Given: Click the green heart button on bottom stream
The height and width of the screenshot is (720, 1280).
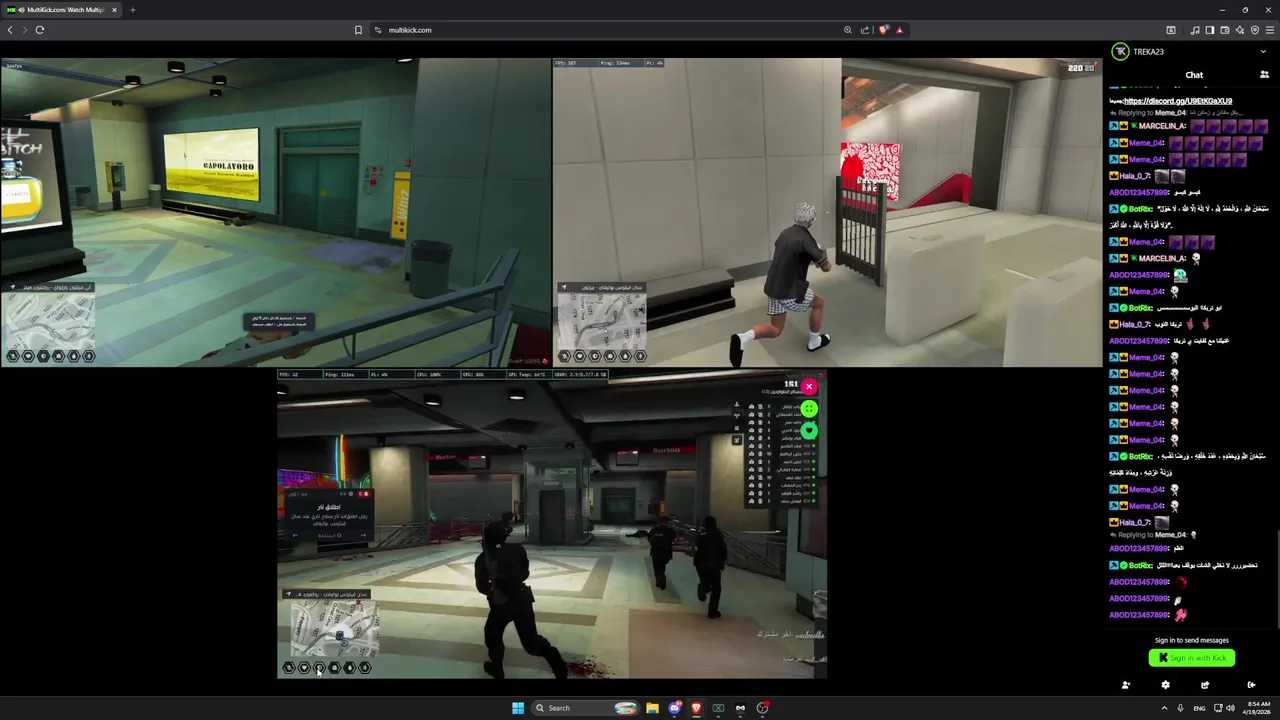Looking at the screenshot, I should pos(809,430).
